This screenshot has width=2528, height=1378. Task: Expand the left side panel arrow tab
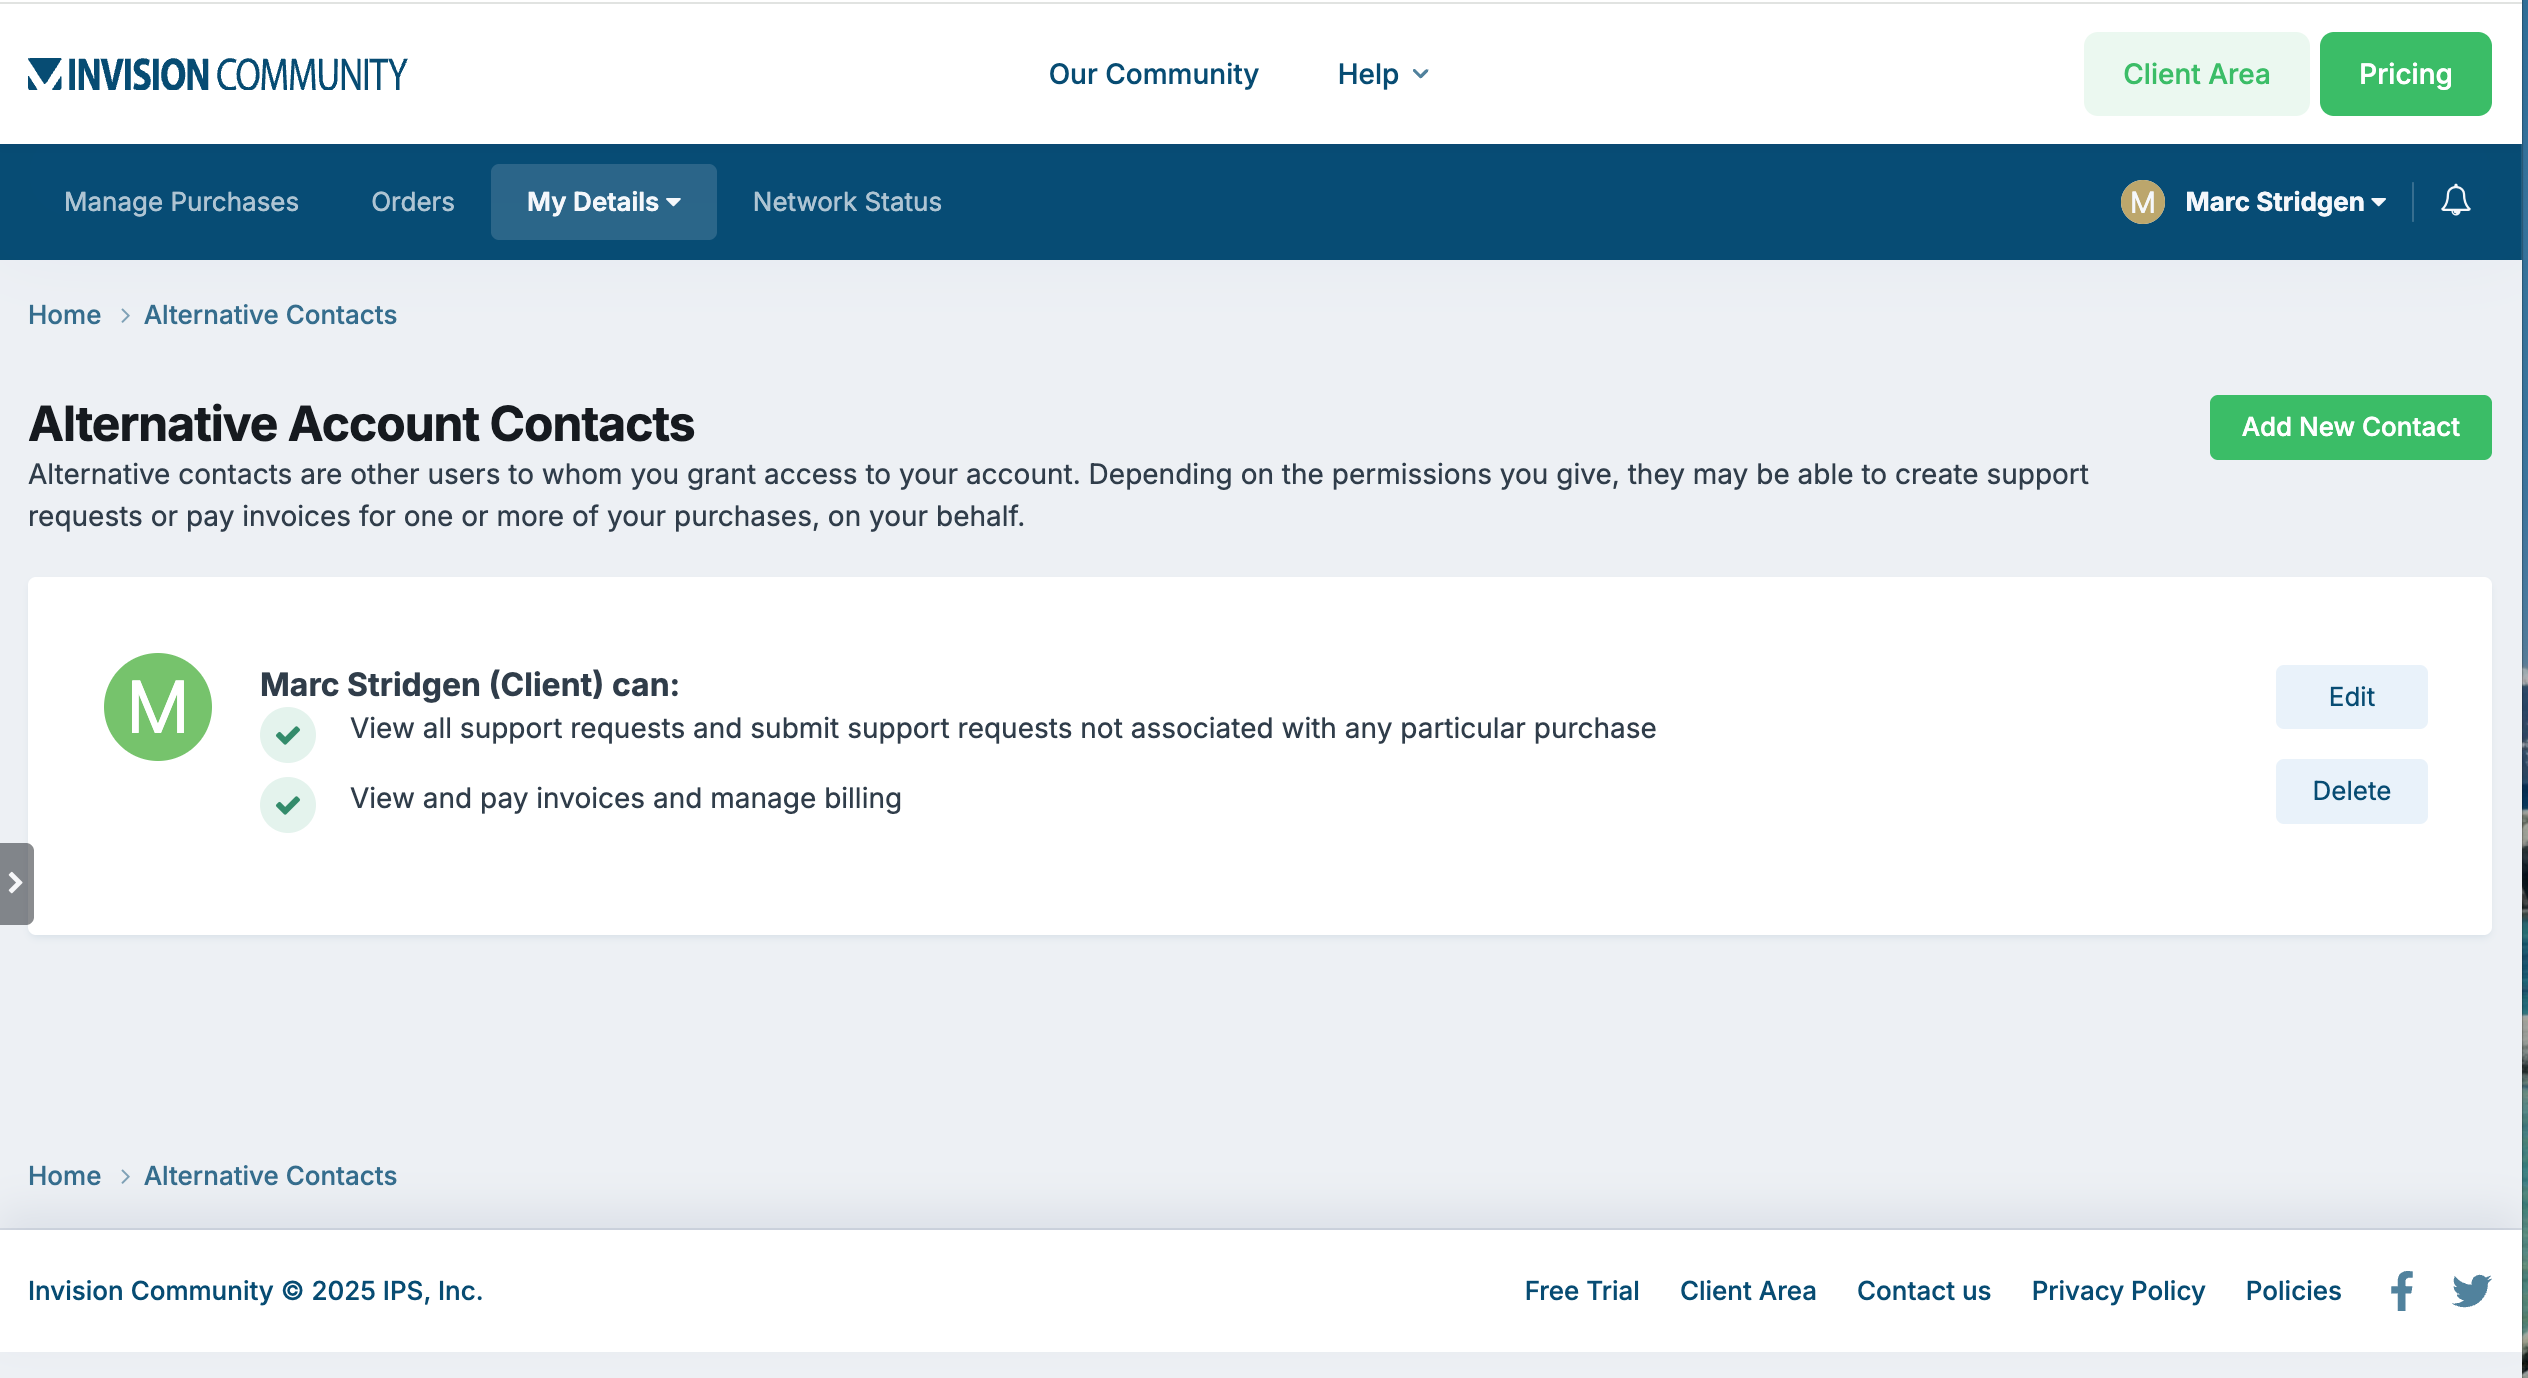[16, 883]
